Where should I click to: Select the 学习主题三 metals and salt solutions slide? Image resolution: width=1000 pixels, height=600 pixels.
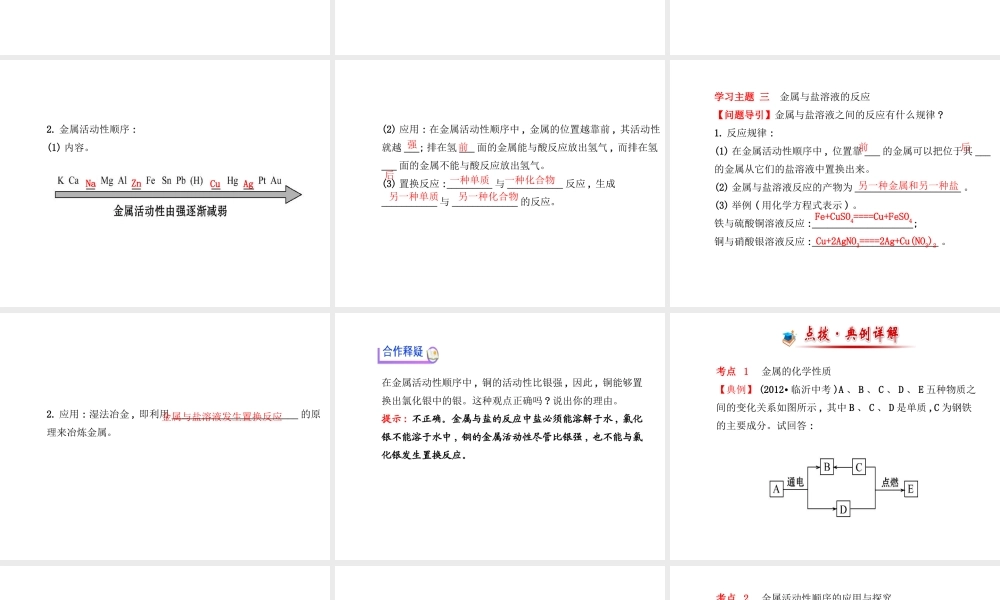(x=835, y=183)
